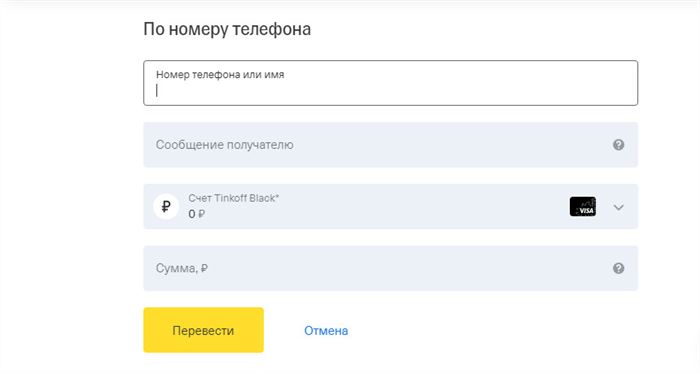Focus the phone number or name field
700x373 pixels.
click(390, 83)
